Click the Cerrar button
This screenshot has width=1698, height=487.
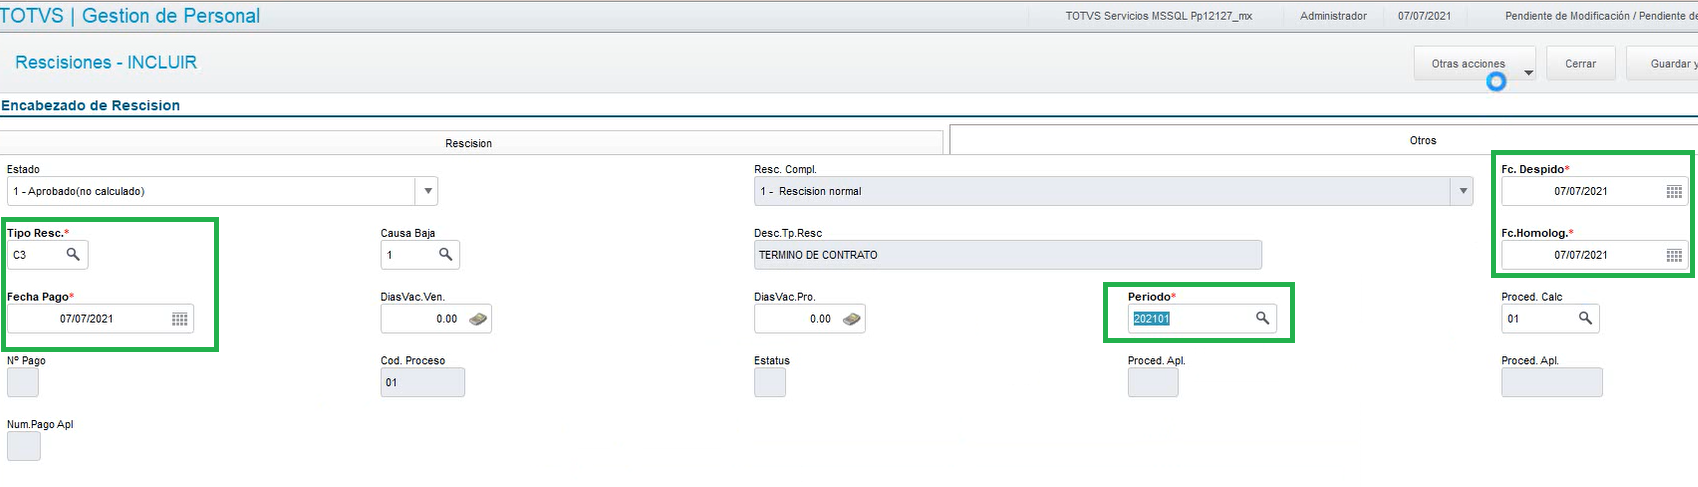coord(1580,64)
